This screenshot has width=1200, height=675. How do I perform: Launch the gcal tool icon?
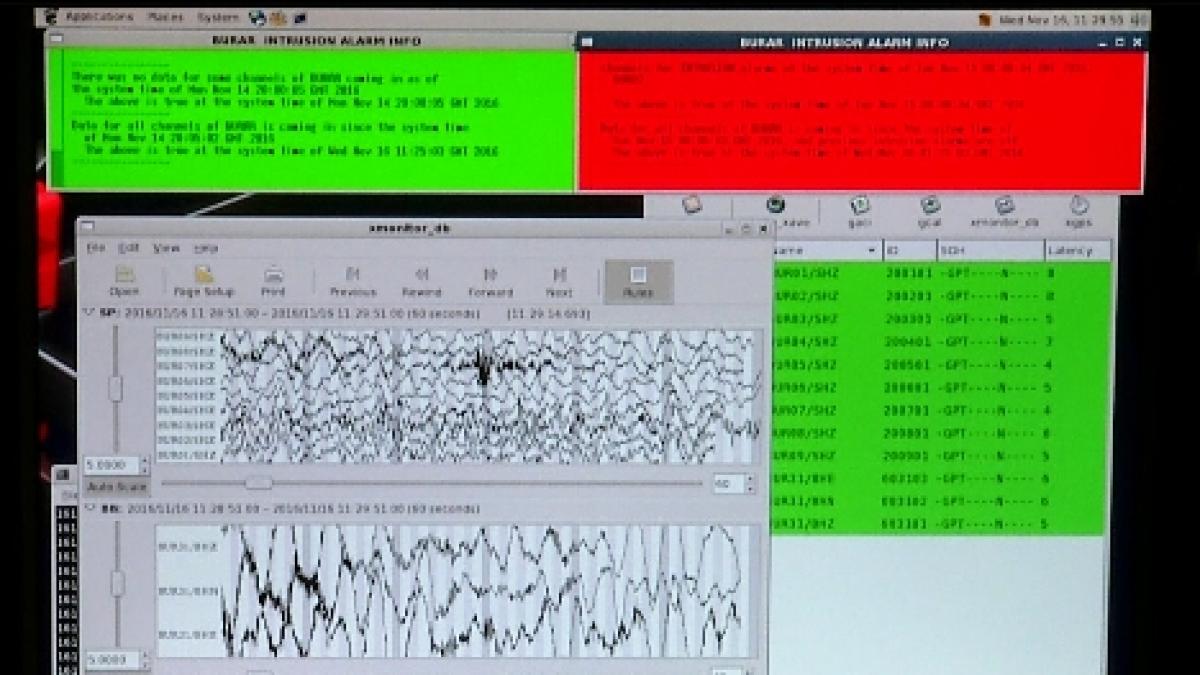(930, 210)
